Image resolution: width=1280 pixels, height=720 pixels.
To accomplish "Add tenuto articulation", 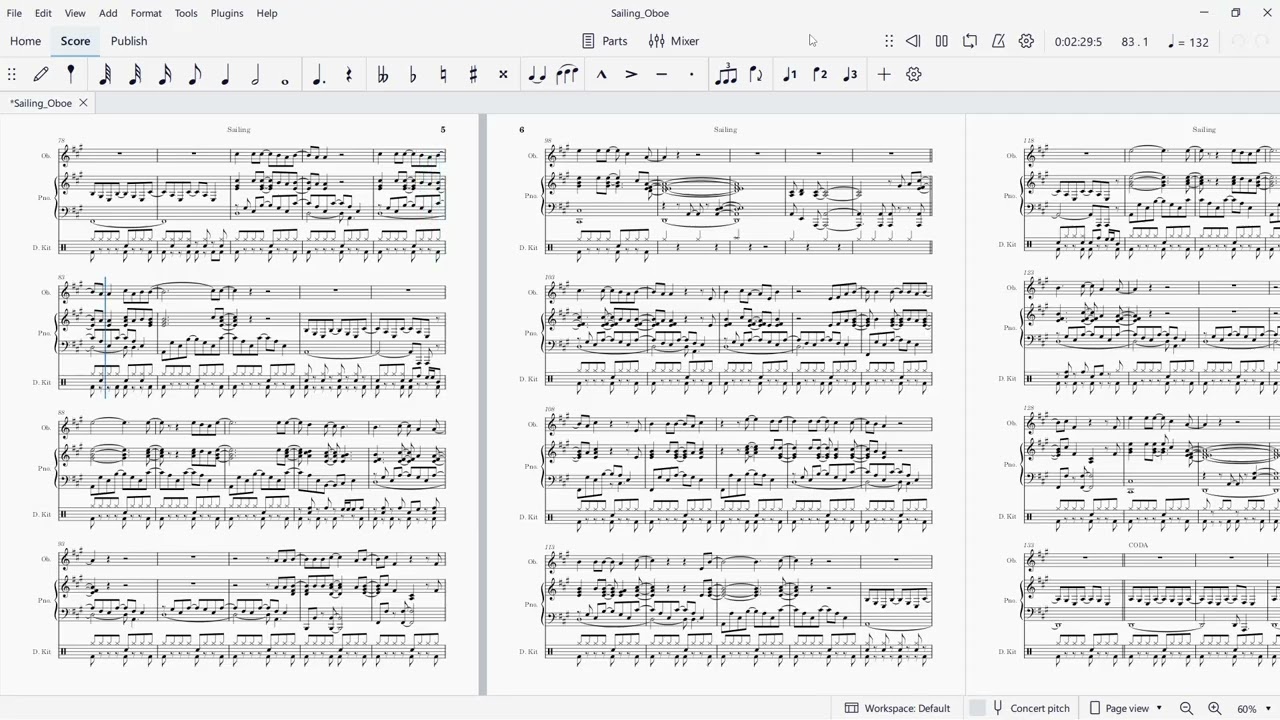I will 661,74.
